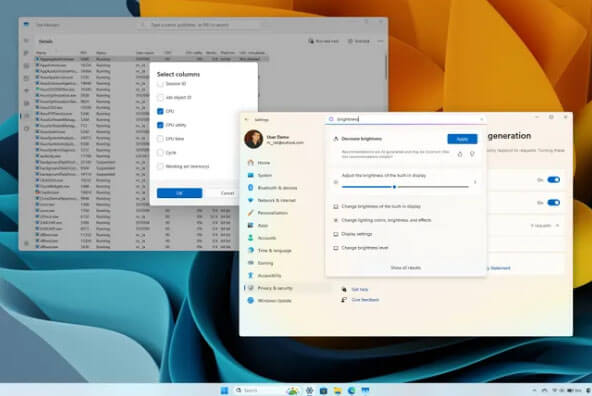Click the Windows Update icon in Settings

point(250,300)
